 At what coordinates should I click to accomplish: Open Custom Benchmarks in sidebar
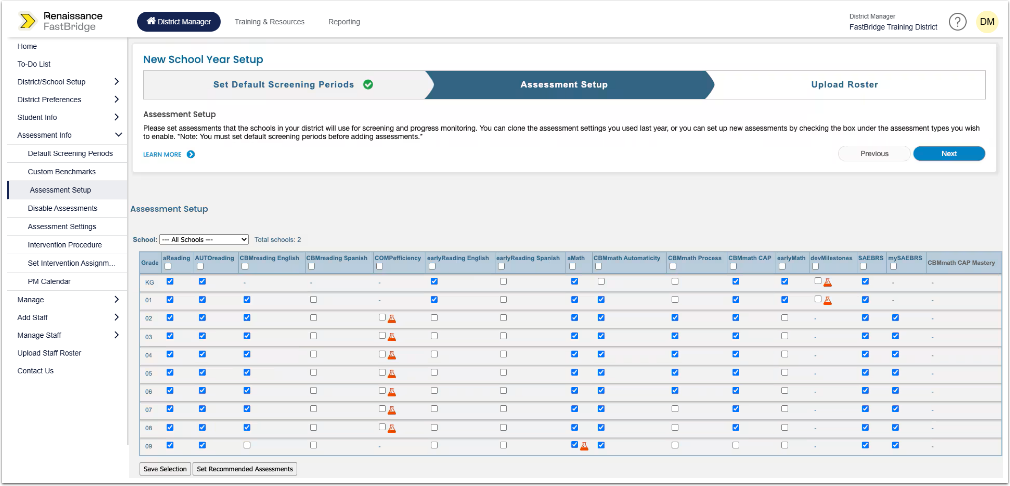pos(62,172)
